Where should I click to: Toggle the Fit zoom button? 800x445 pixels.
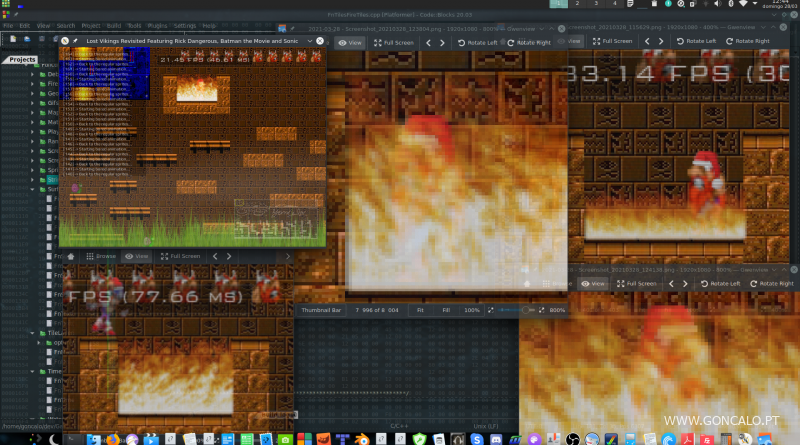(x=420, y=310)
